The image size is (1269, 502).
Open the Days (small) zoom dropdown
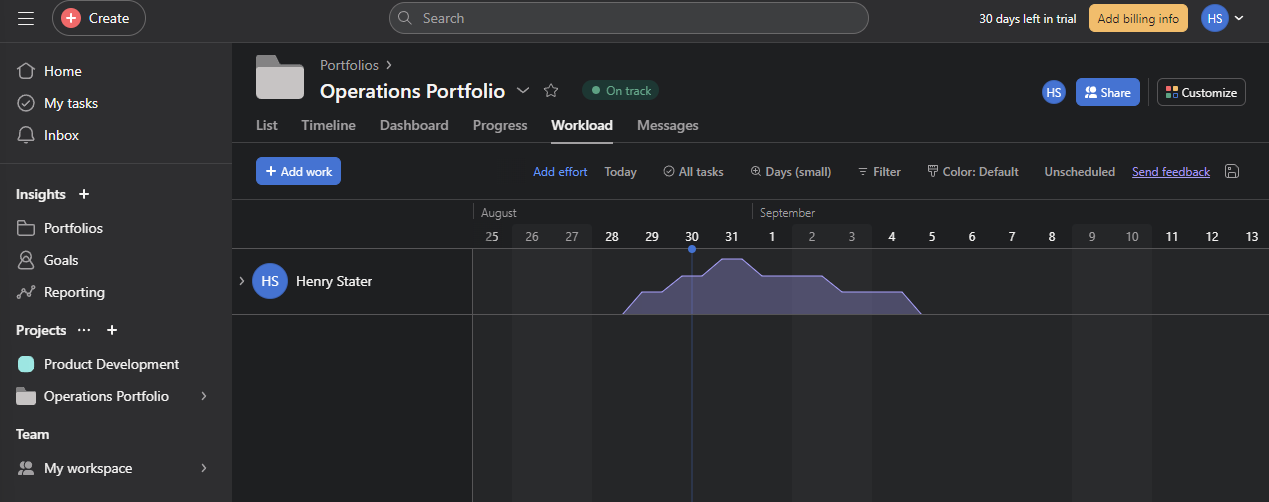coord(790,172)
